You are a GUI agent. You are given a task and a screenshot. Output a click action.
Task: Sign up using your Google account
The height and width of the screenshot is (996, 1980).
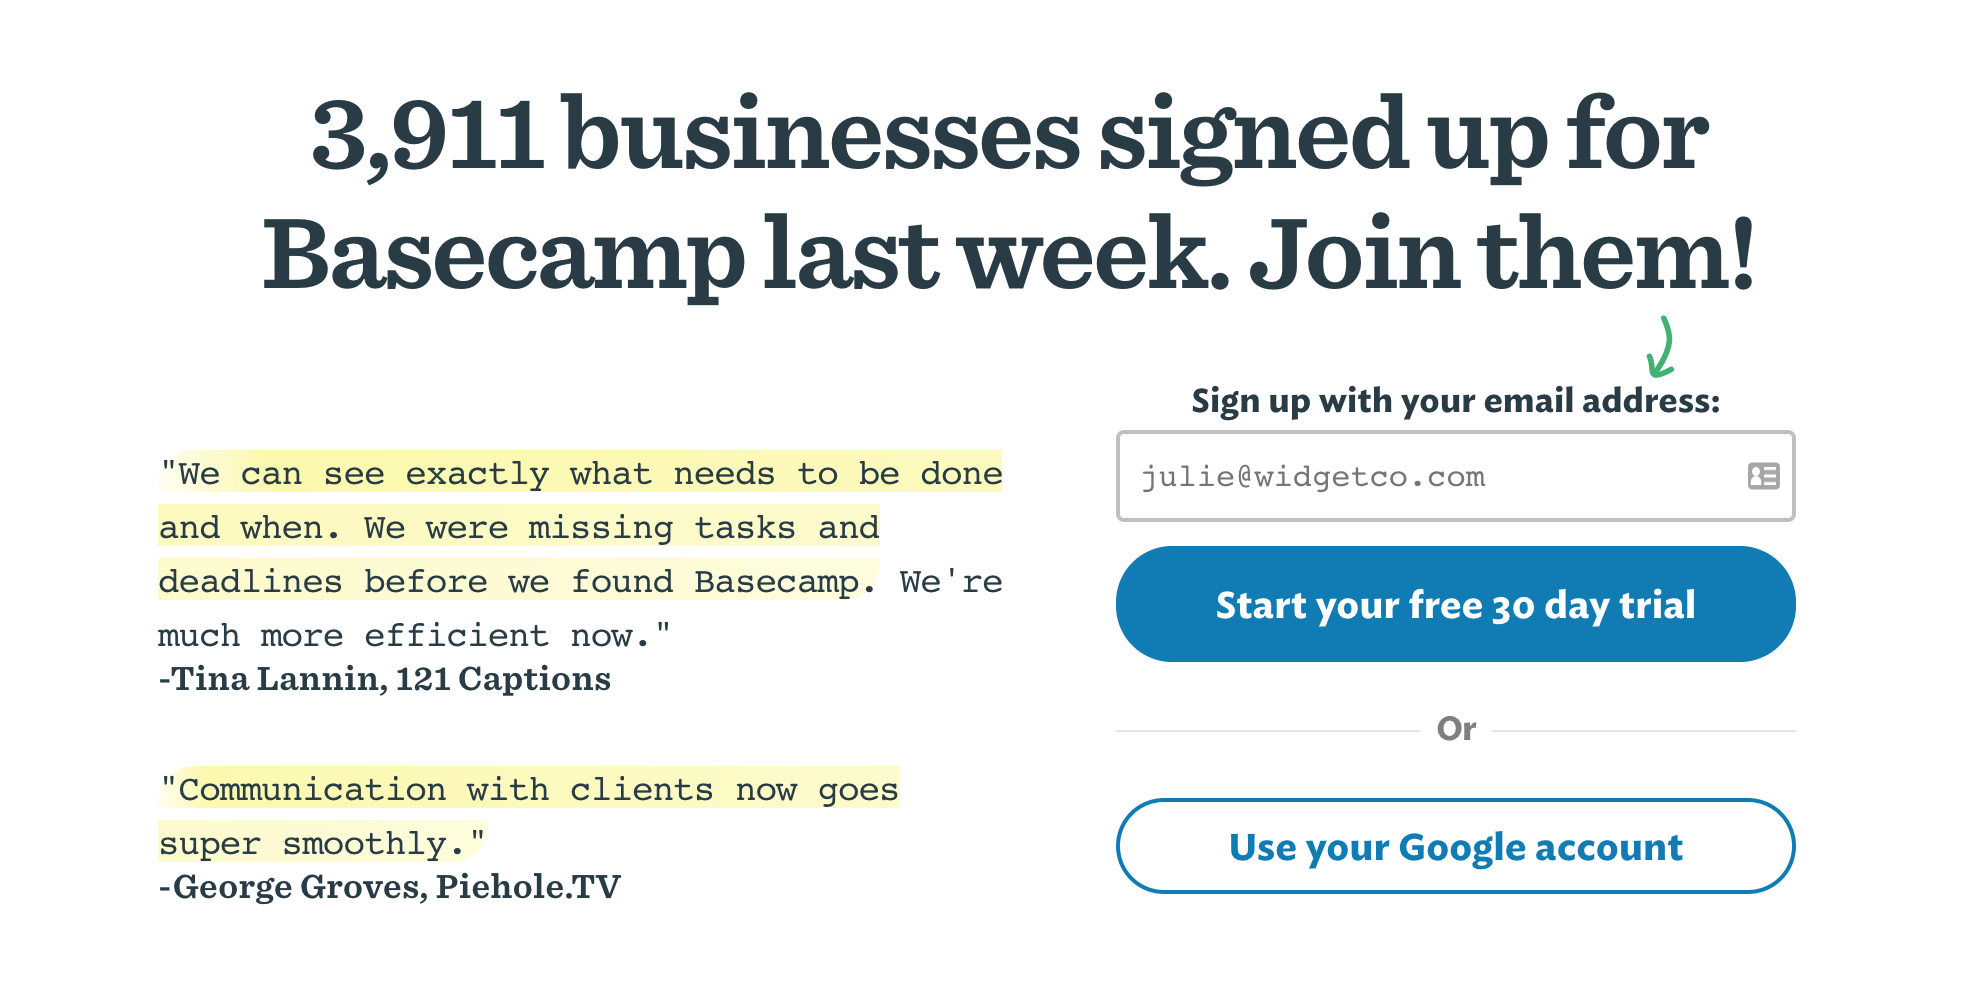1455,846
